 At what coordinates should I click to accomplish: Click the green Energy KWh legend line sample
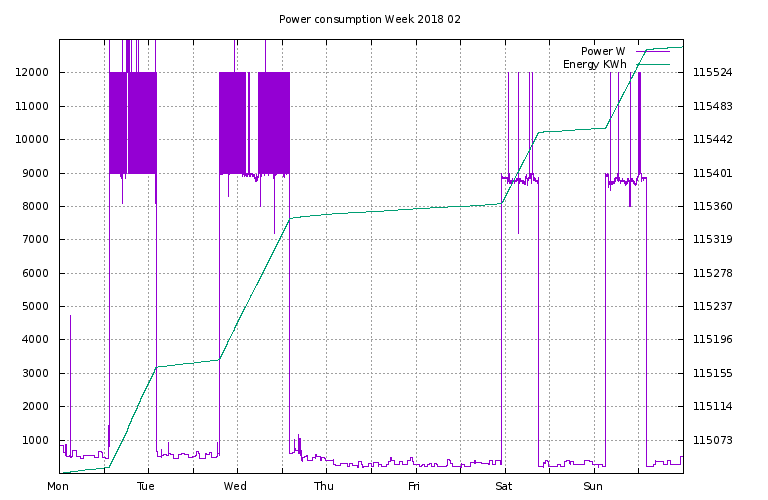653,64
